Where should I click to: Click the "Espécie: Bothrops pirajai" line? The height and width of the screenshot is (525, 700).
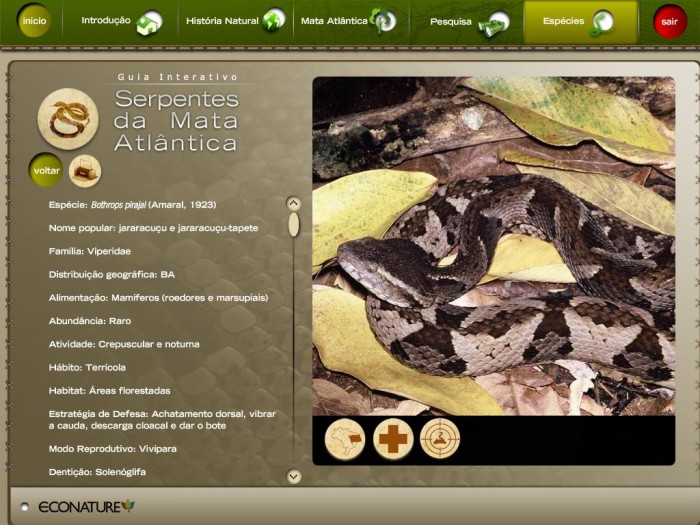133,205
